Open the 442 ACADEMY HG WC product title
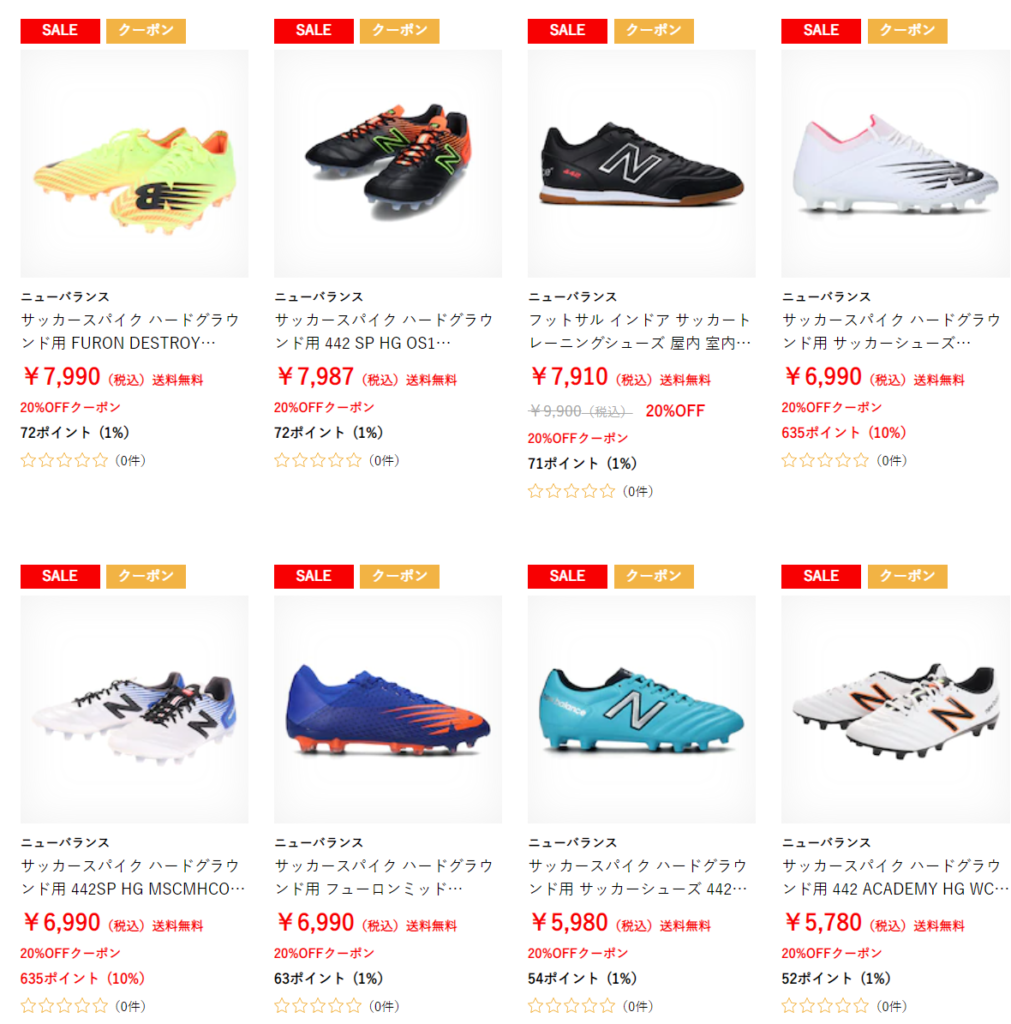The height and width of the screenshot is (1024, 1011). 895,877
